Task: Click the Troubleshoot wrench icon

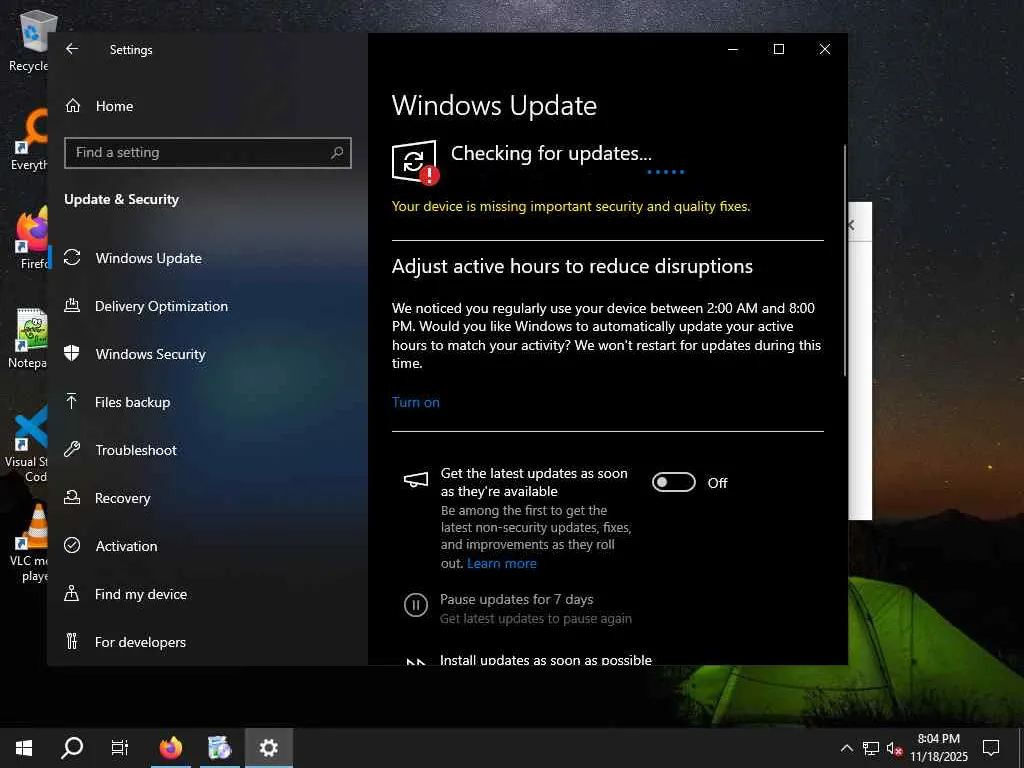Action: coord(72,449)
